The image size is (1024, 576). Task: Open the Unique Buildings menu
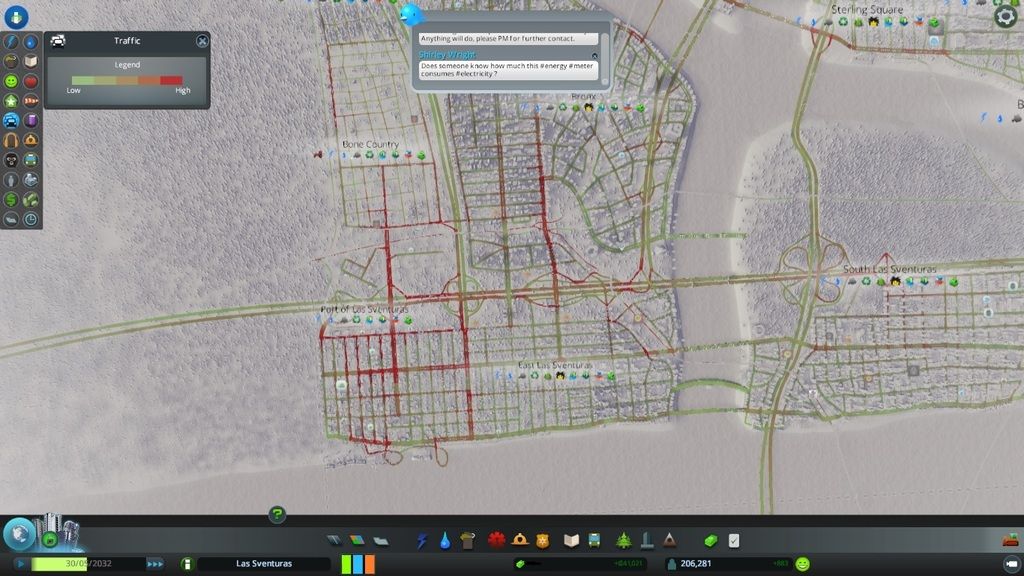coord(647,541)
